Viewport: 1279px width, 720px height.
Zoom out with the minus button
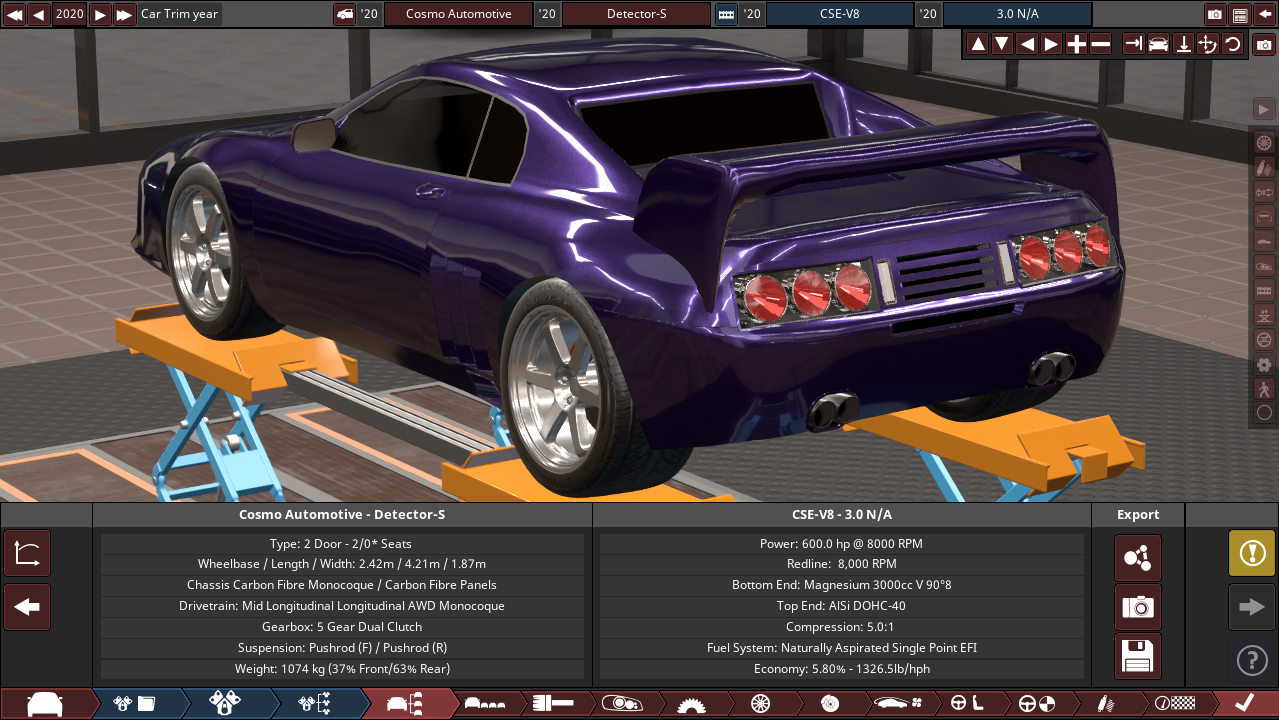click(1100, 44)
